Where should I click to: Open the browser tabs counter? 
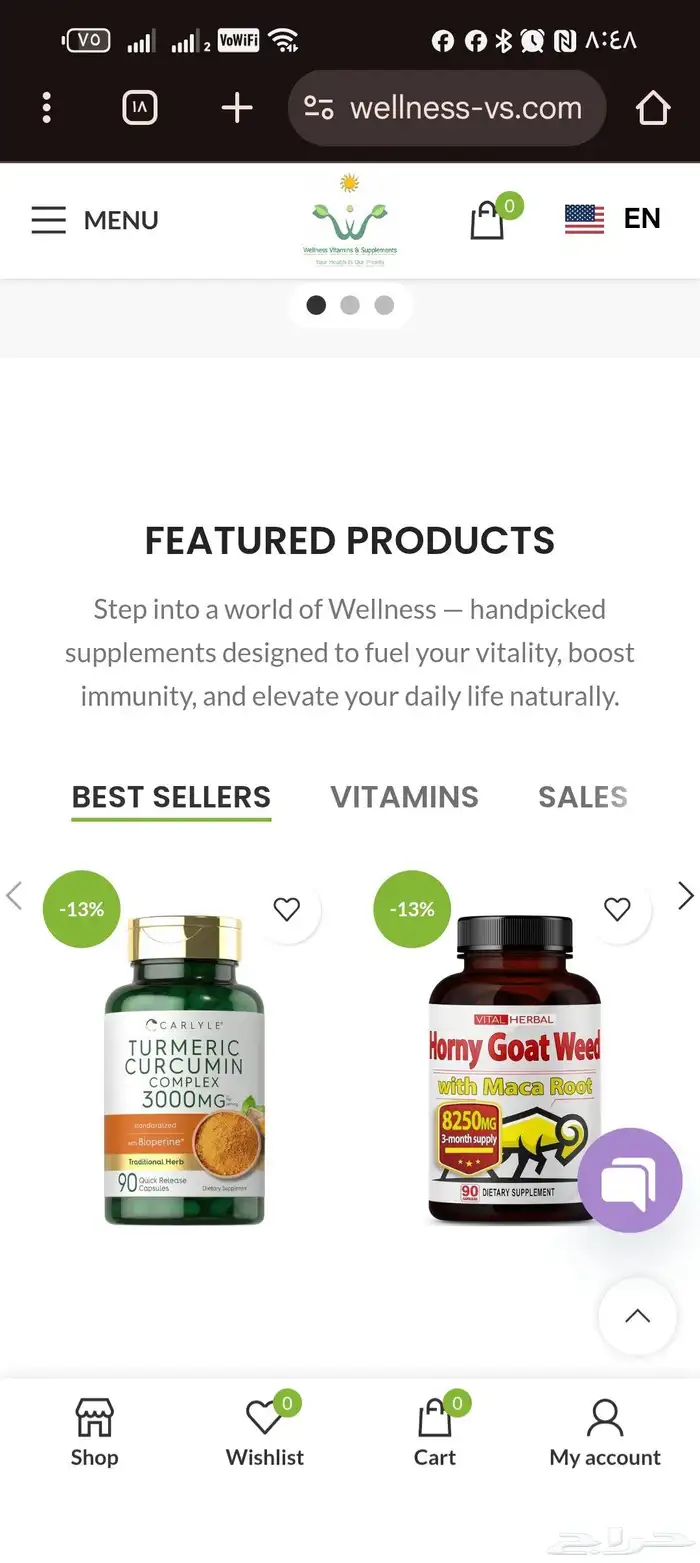[x=140, y=107]
